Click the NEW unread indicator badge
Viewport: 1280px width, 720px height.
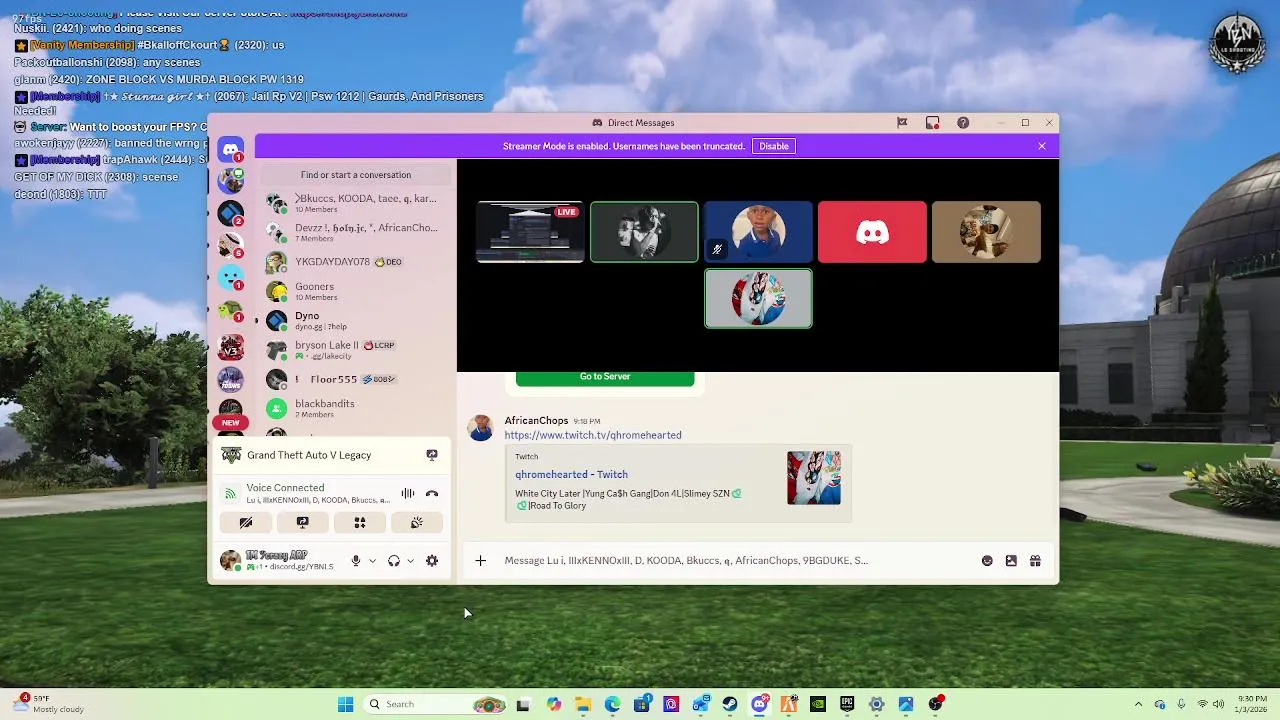[230, 422]
